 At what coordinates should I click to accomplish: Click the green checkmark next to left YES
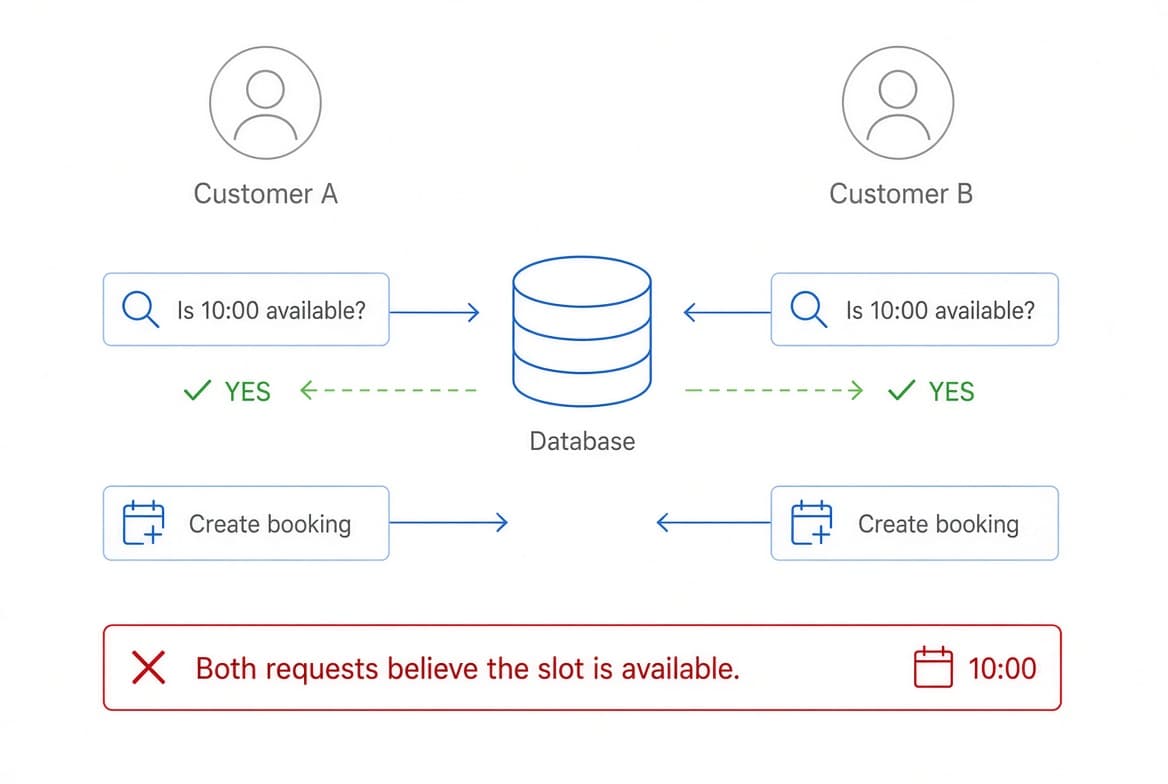click(x=197, y=390)
